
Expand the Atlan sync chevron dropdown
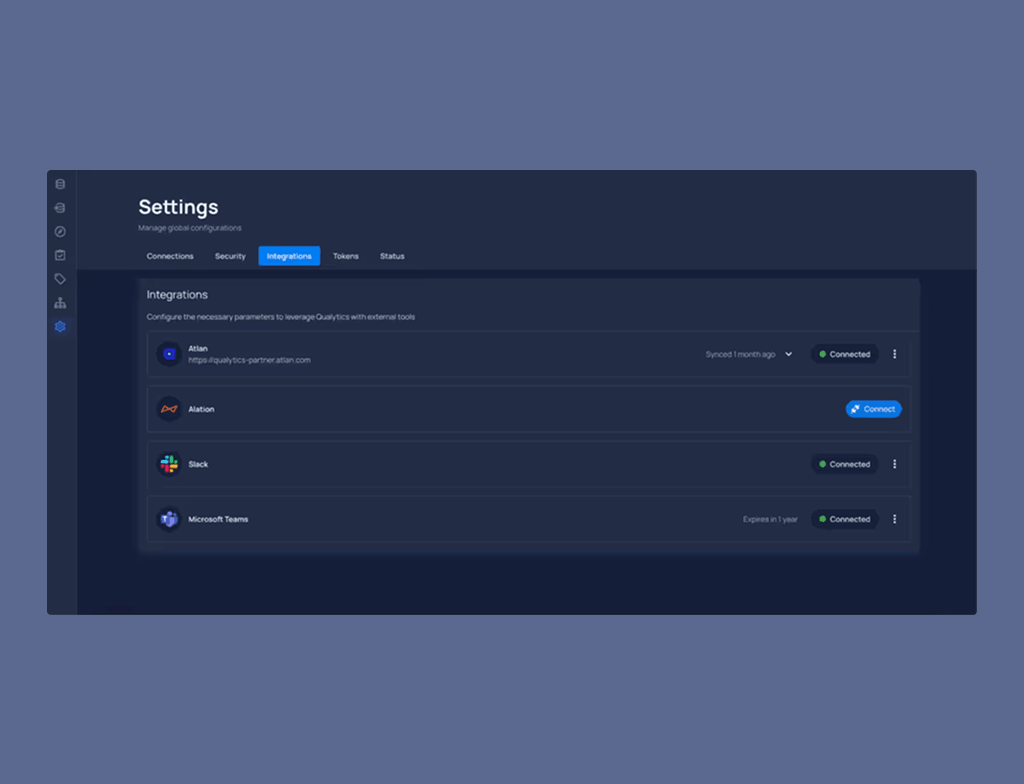click(789, 354)
